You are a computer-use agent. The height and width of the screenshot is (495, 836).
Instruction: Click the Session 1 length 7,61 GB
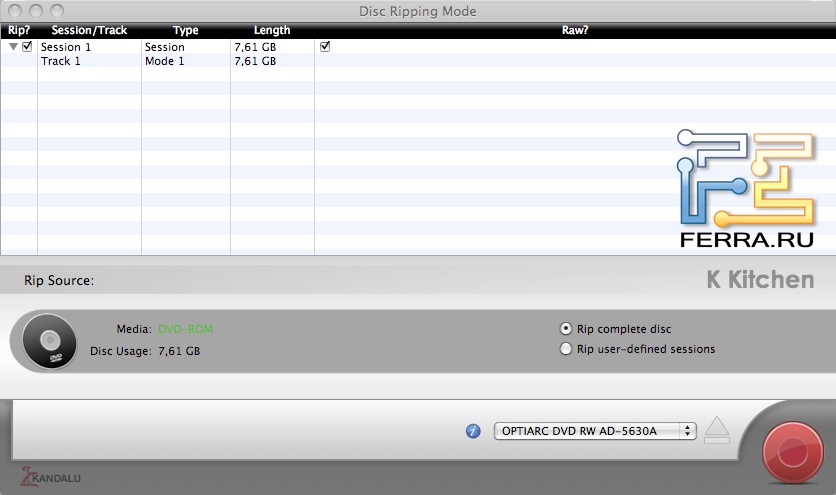(x=255, y=47)
